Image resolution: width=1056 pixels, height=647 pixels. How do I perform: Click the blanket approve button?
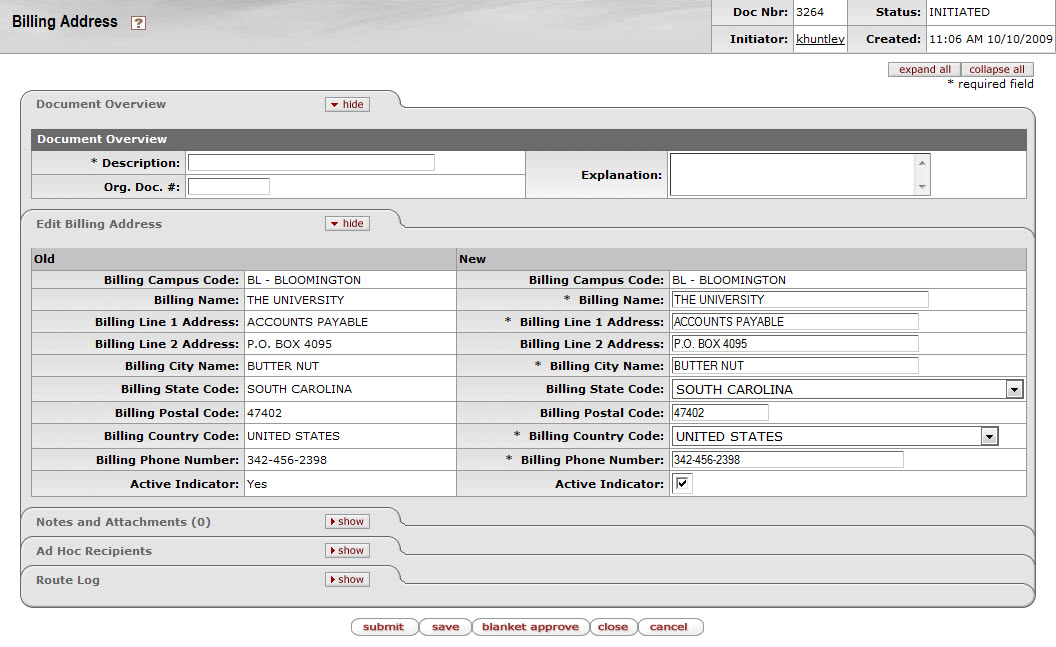530,627
